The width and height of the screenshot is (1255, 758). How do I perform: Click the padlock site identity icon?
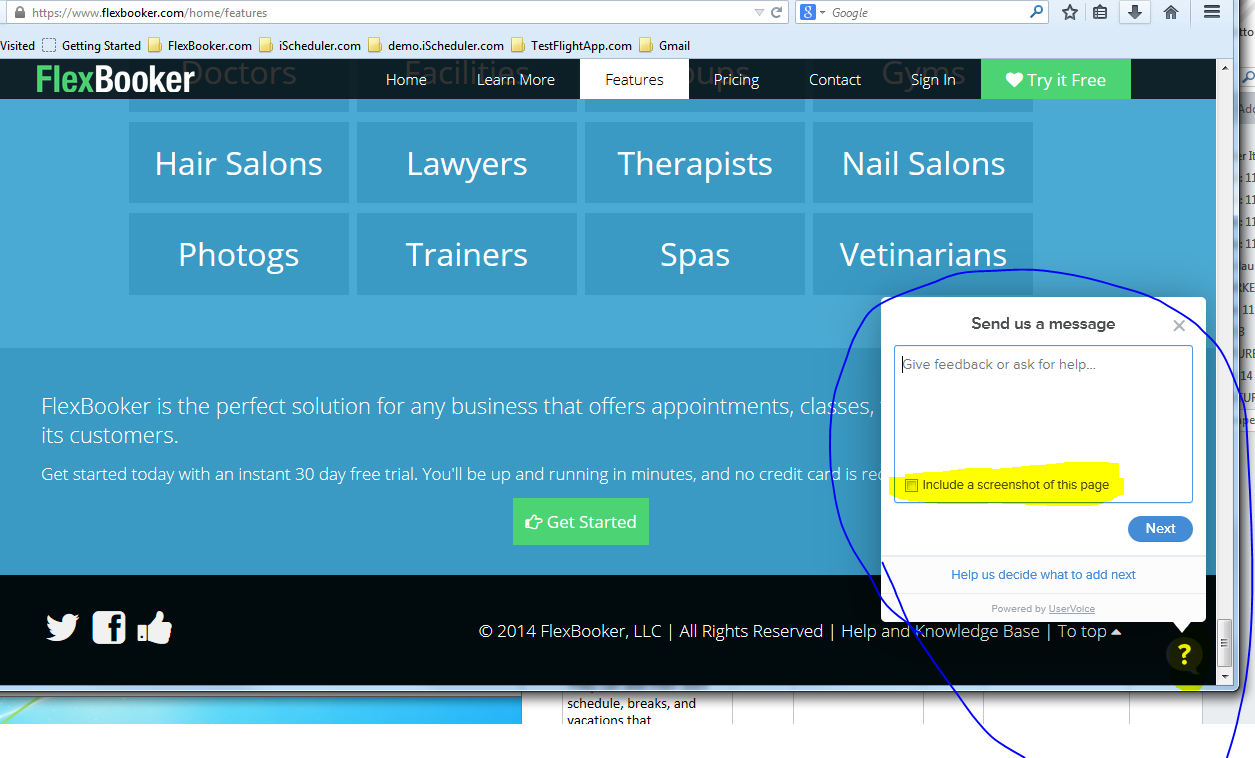pos(19,13)
